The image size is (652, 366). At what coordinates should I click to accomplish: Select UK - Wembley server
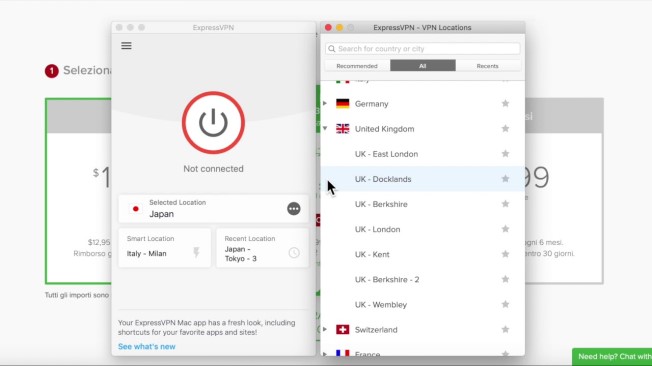(422, 304)
